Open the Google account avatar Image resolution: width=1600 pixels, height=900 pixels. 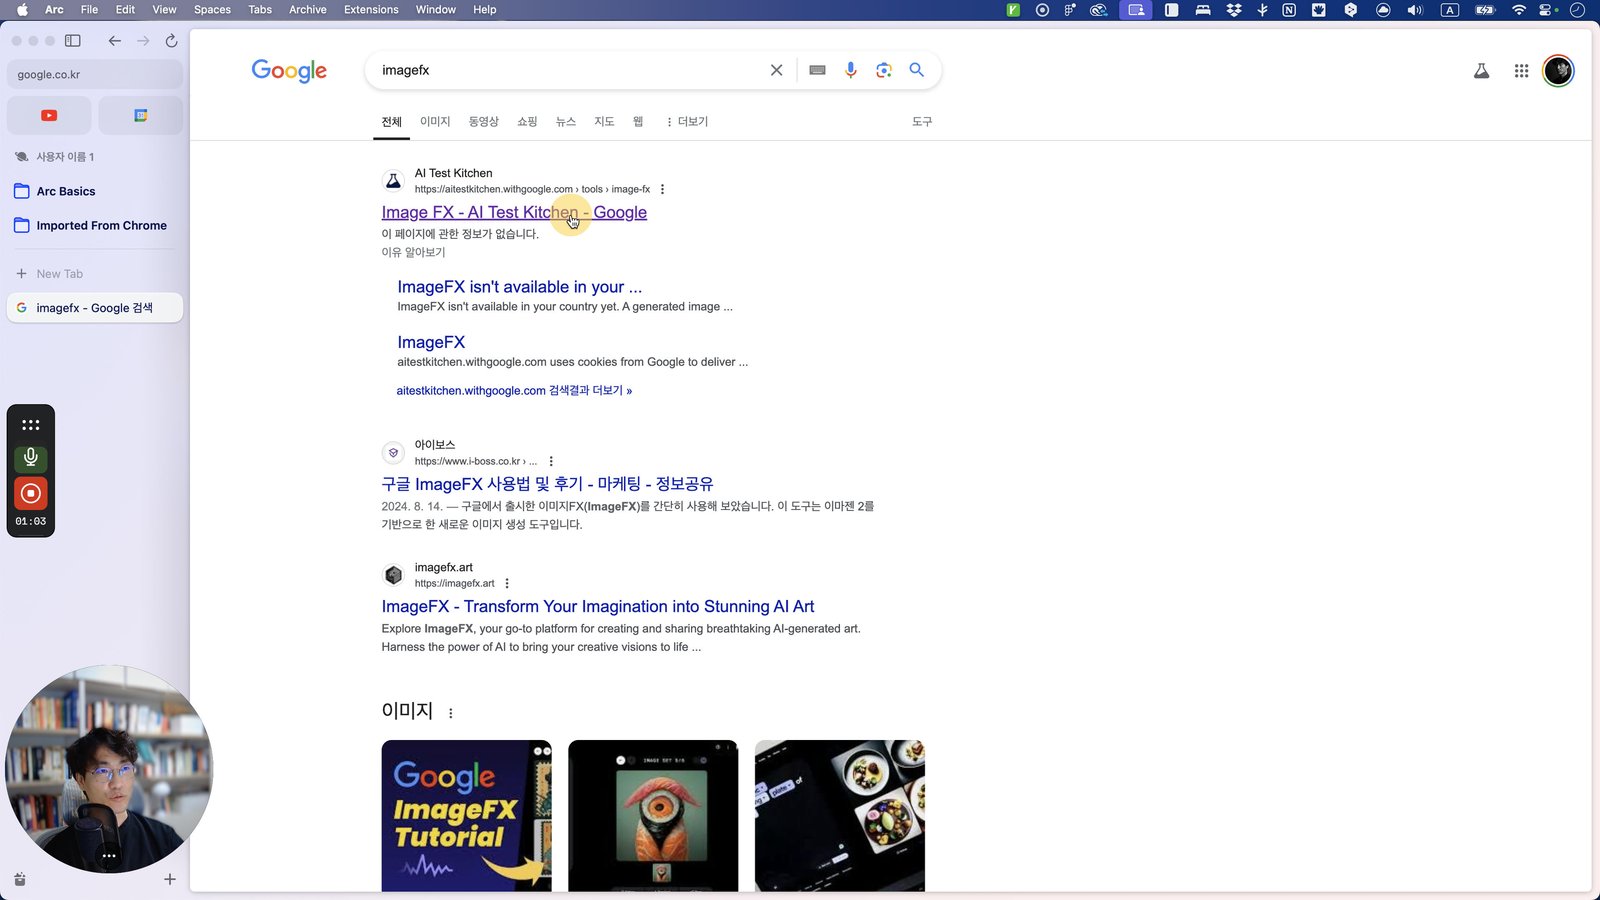point(1558,71)
